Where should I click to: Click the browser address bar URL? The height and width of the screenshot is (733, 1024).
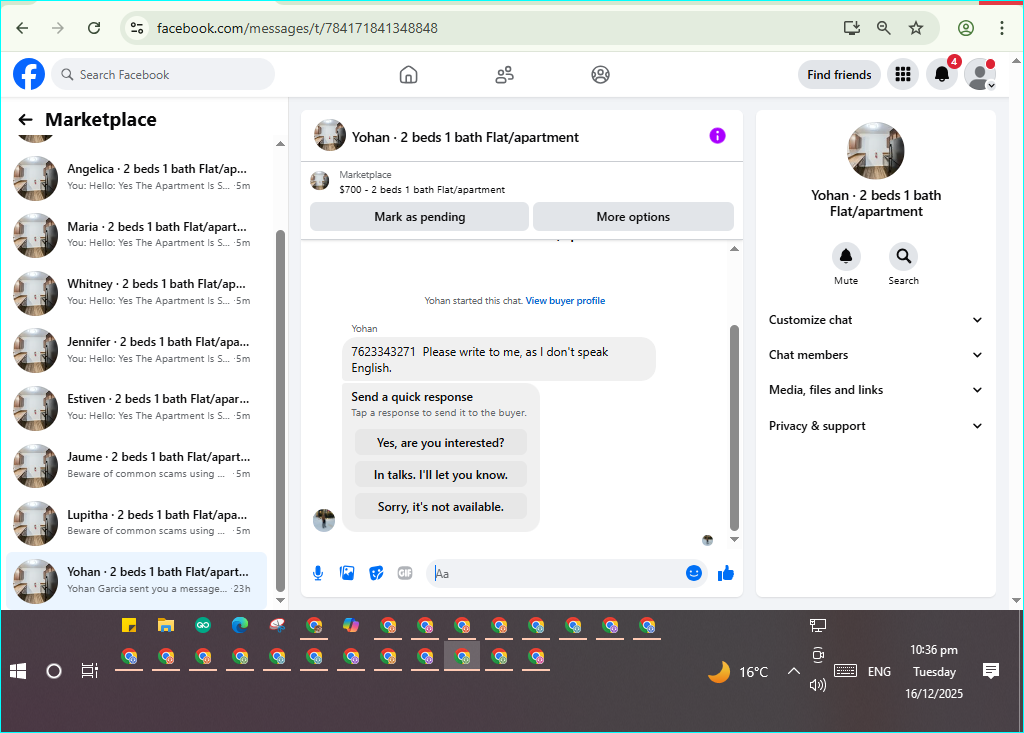coord(297,28)
